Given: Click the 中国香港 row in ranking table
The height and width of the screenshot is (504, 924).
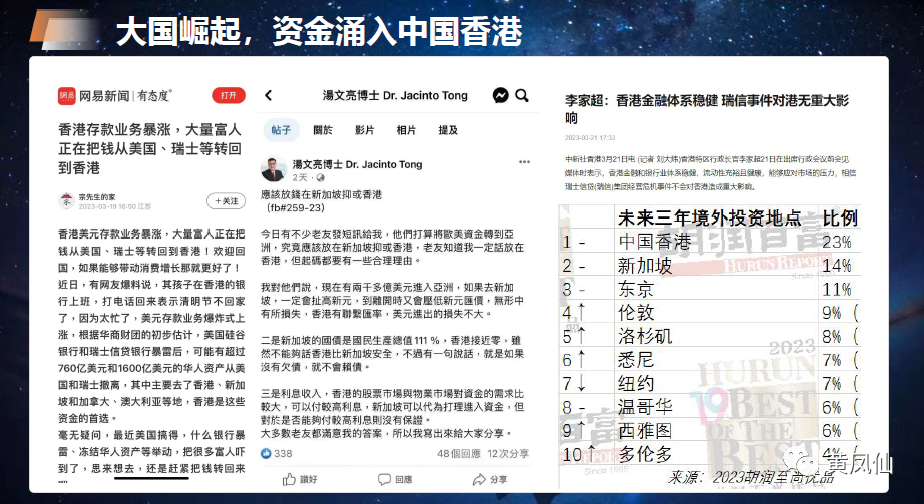Looking at the screenshot, I should [x=710, y=242].
